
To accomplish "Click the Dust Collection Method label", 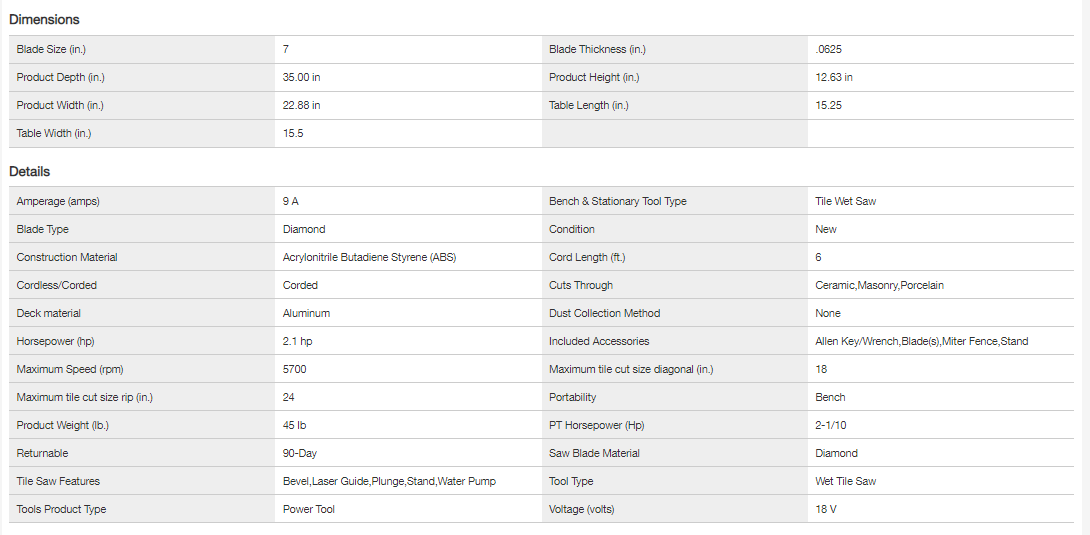I will [604, 313].
